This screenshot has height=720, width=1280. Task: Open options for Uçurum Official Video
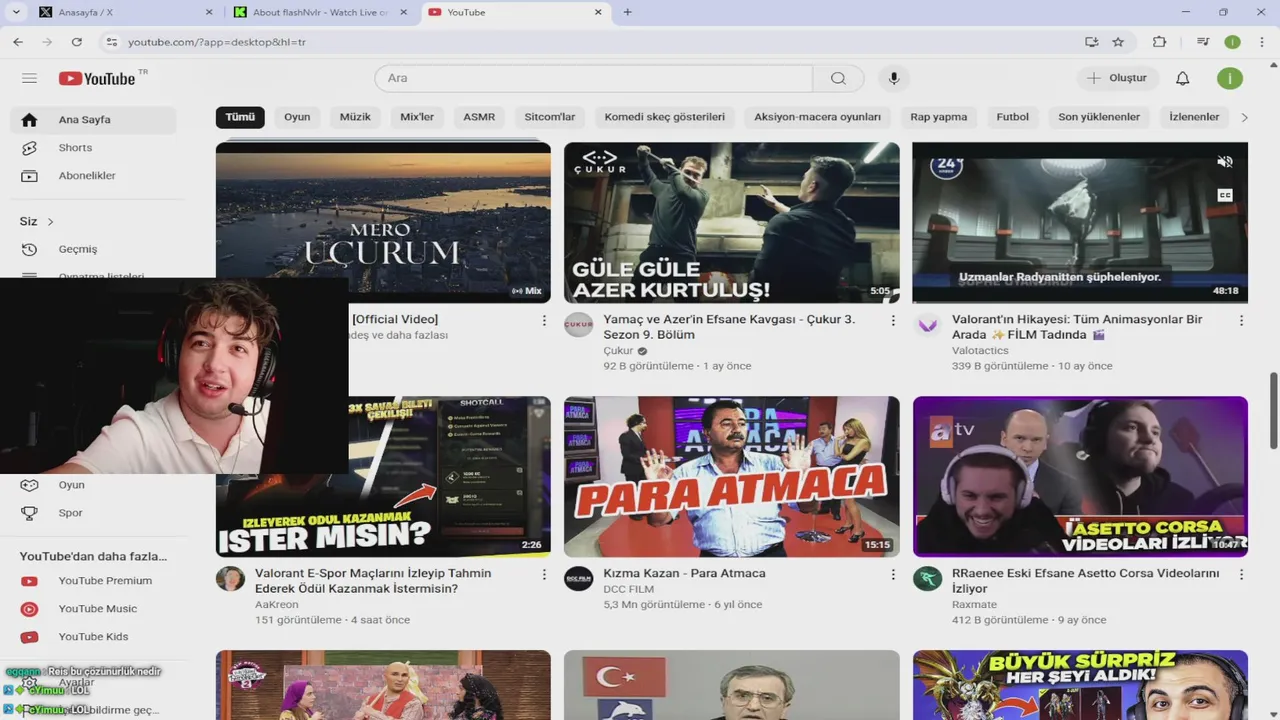click(544, 321)
